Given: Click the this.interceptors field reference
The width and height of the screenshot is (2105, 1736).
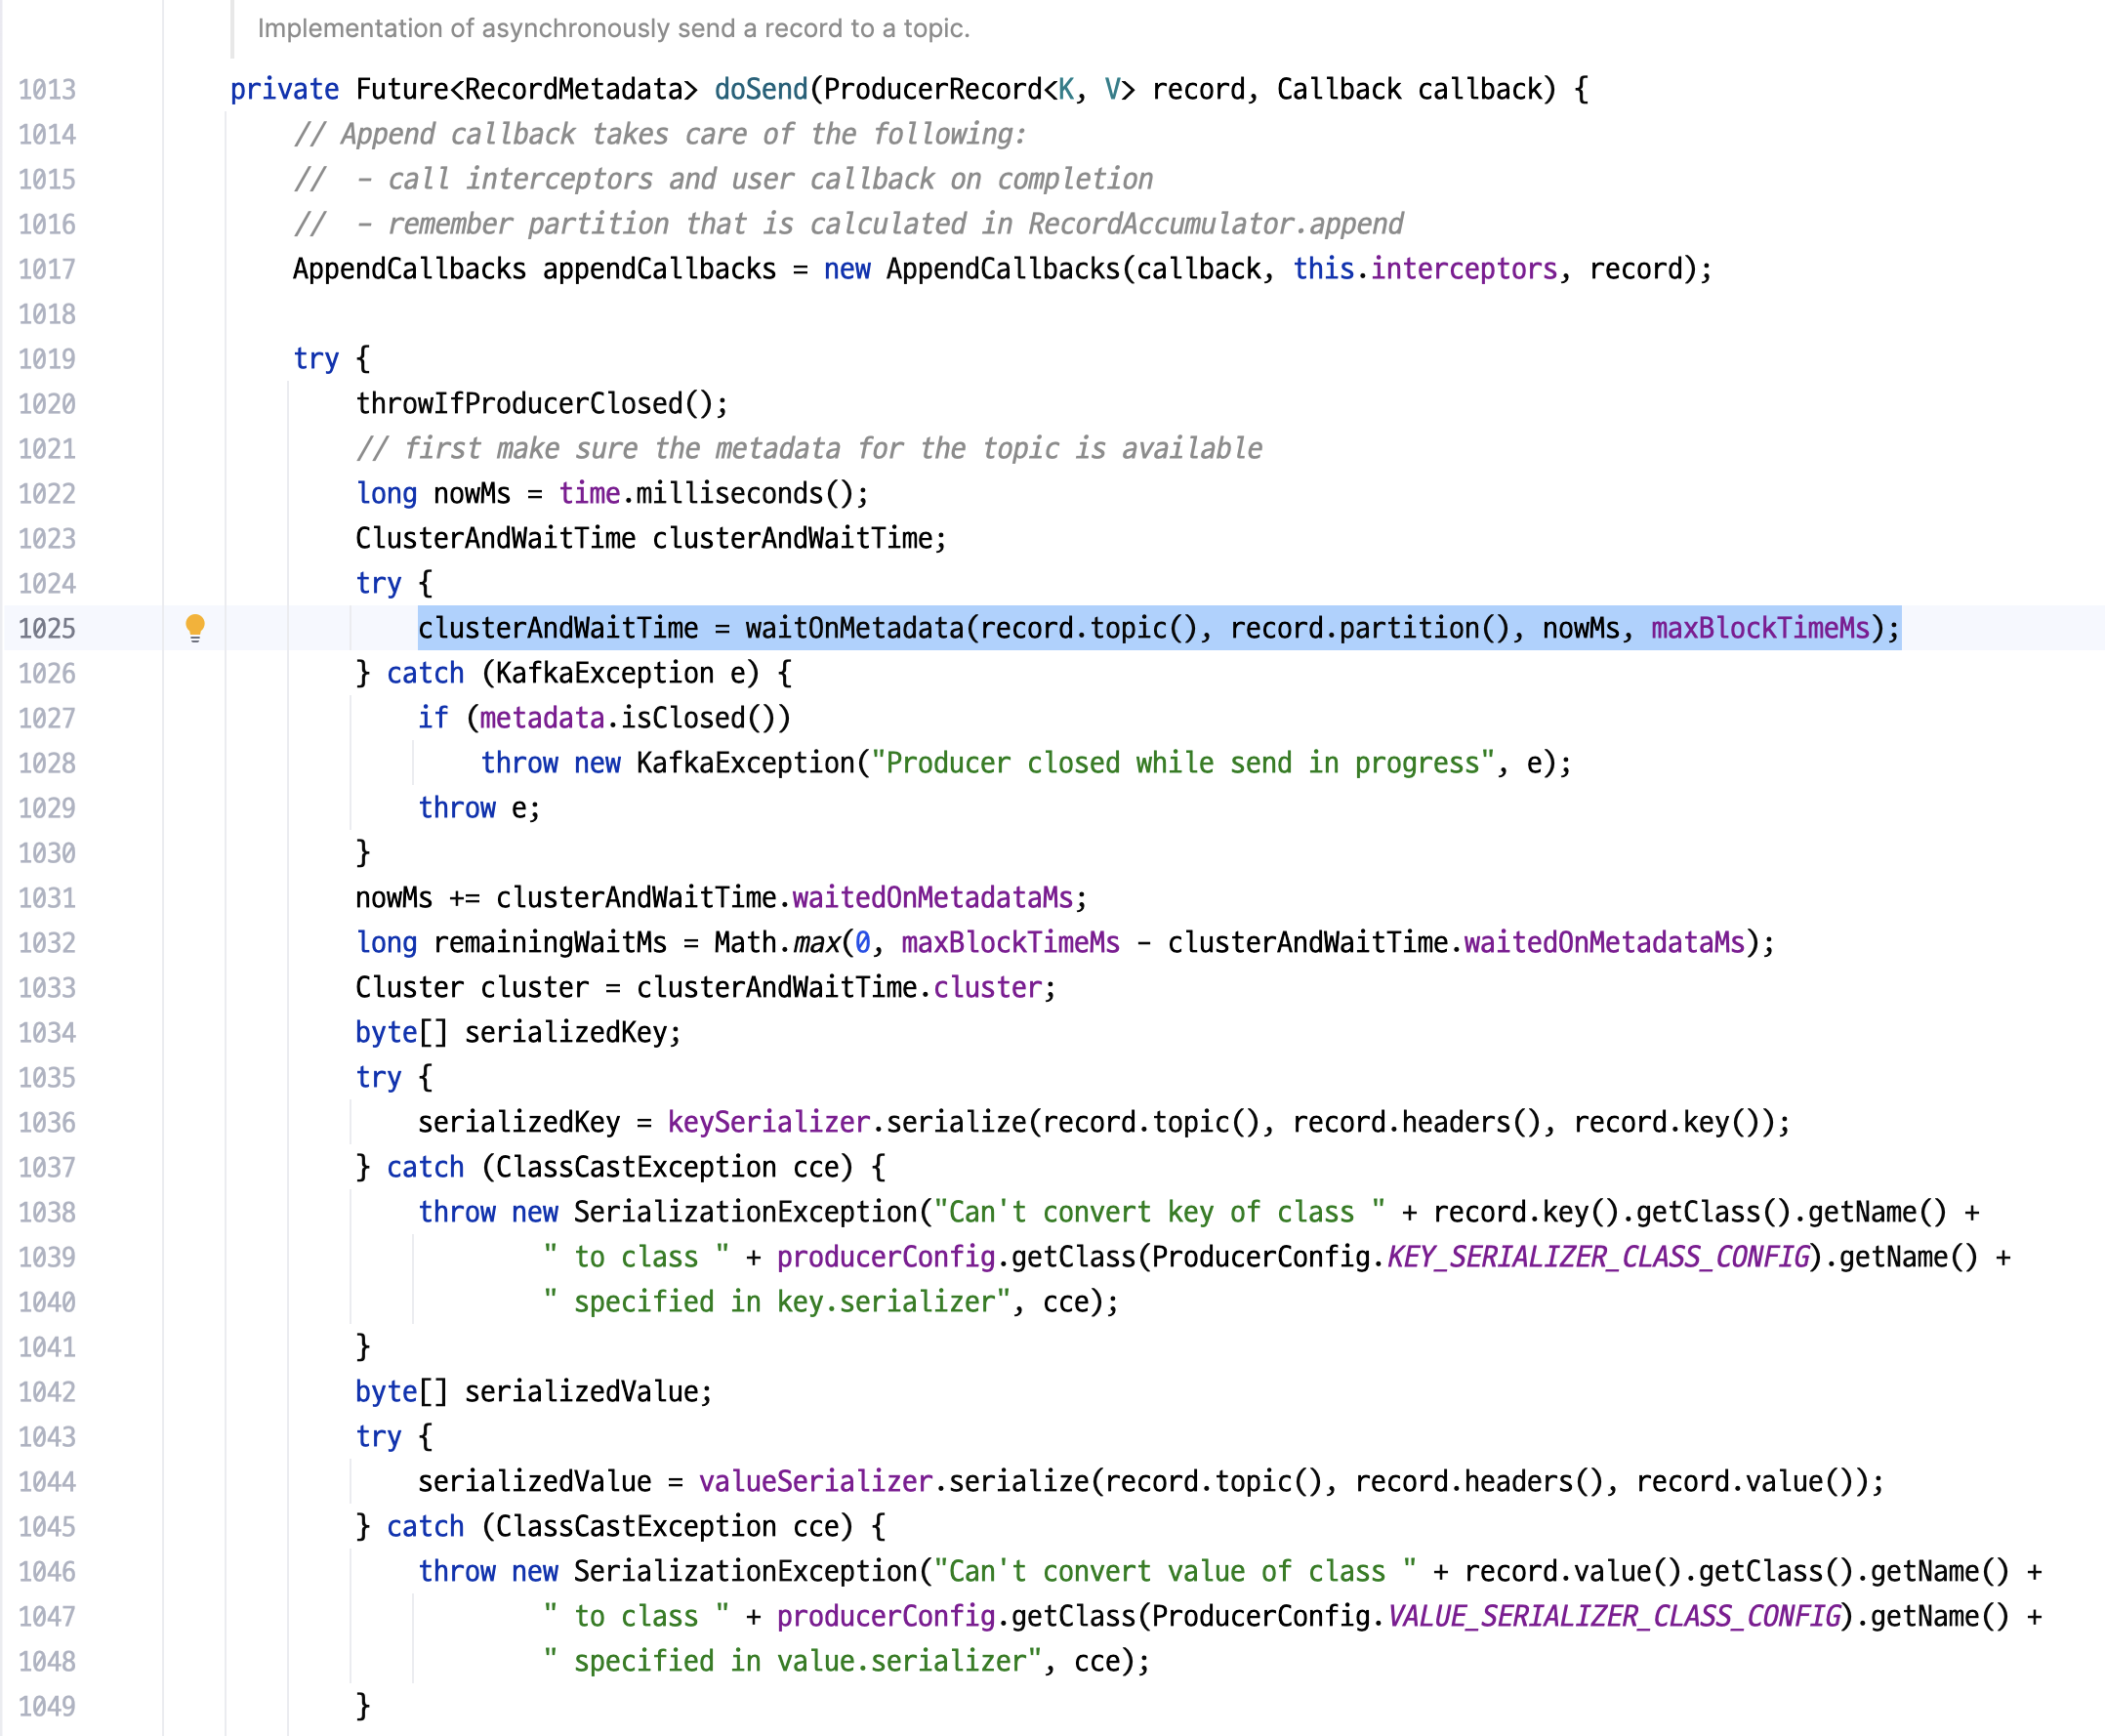Looking at the screenshot, I should pos(1463,269).
